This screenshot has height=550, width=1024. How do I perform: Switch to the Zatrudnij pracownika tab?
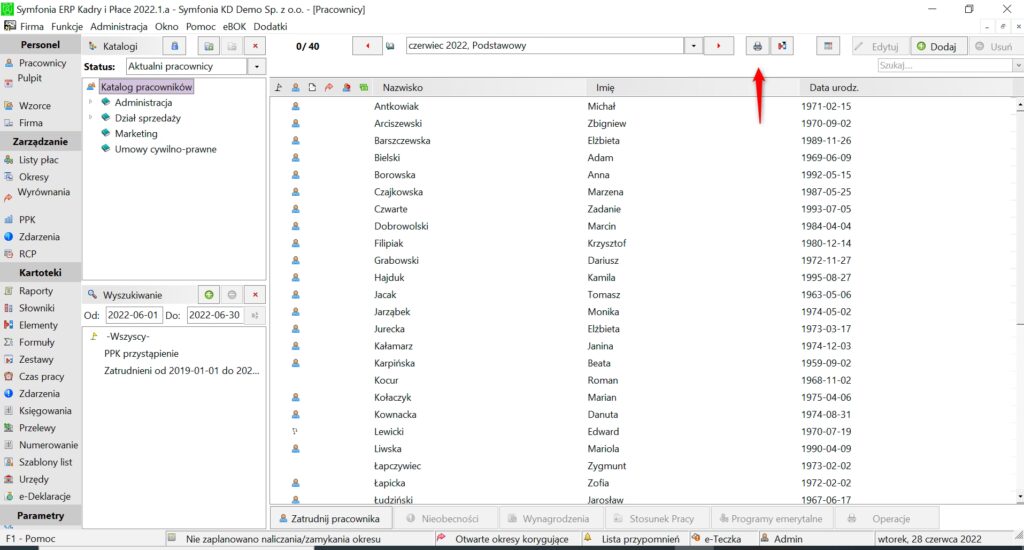(x=328, y=519)
